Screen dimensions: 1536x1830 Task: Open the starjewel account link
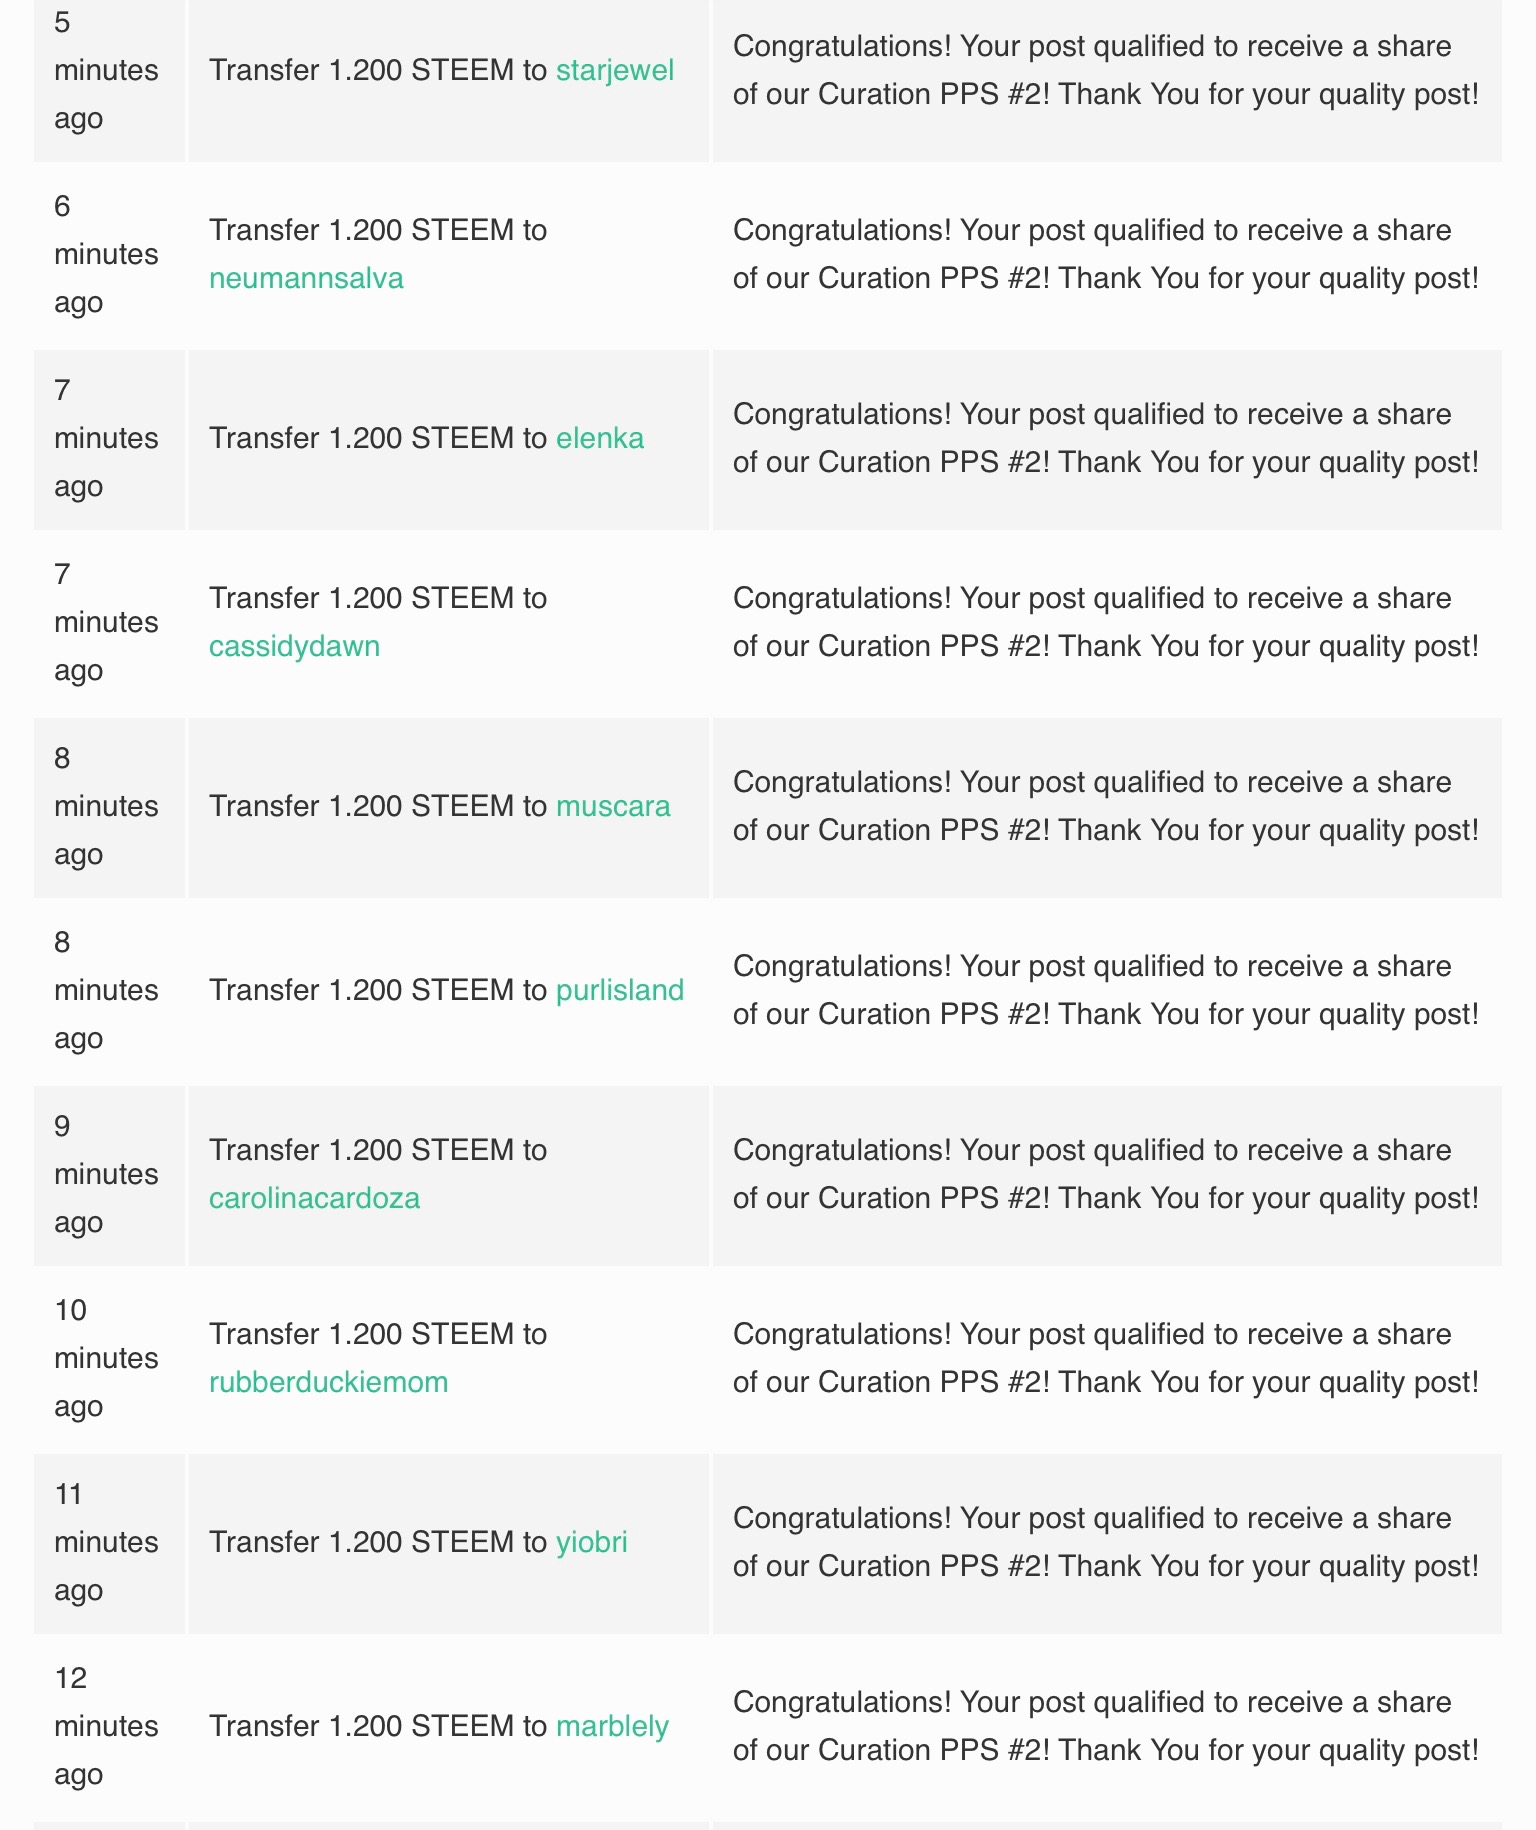click(x=614, y=70)
